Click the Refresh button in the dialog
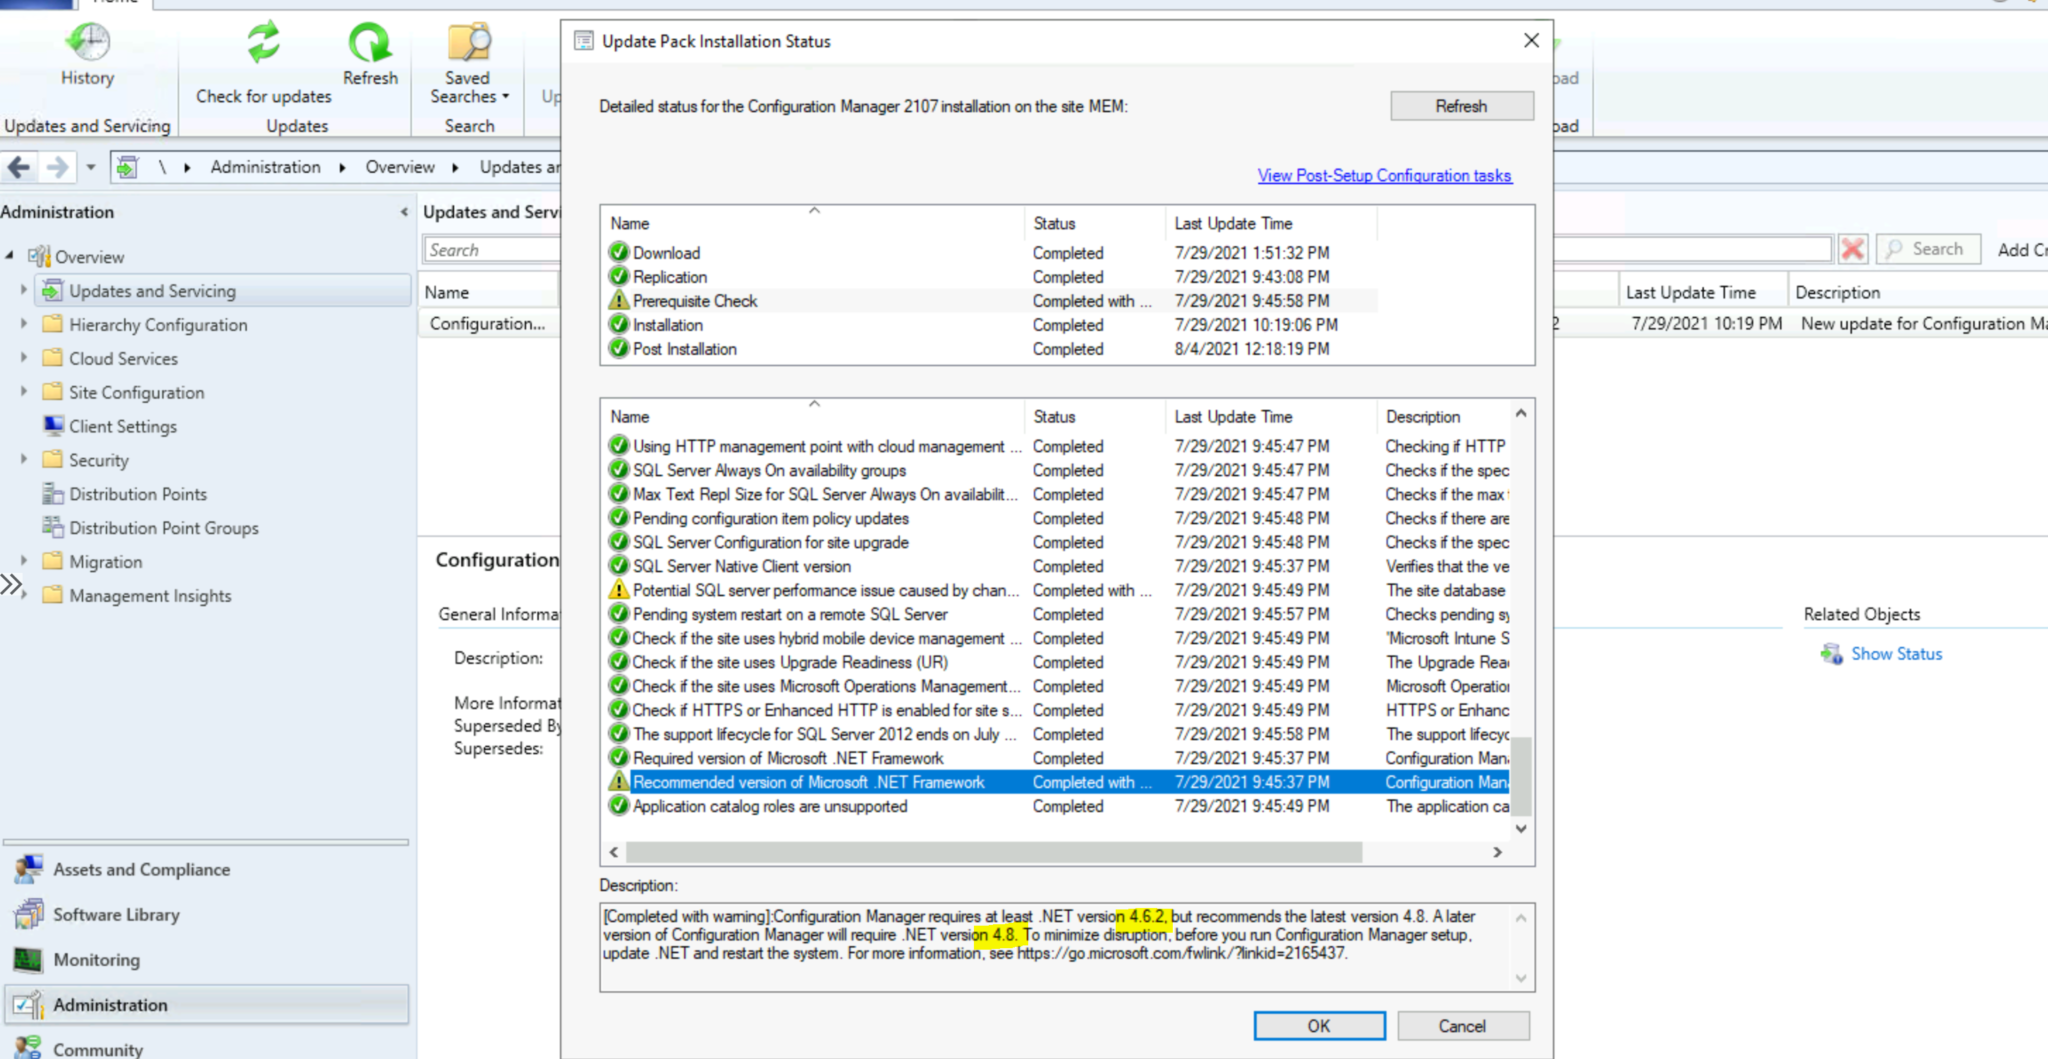The height and width of the screenshot is (1059, 2048). [x=1460, y=106]
